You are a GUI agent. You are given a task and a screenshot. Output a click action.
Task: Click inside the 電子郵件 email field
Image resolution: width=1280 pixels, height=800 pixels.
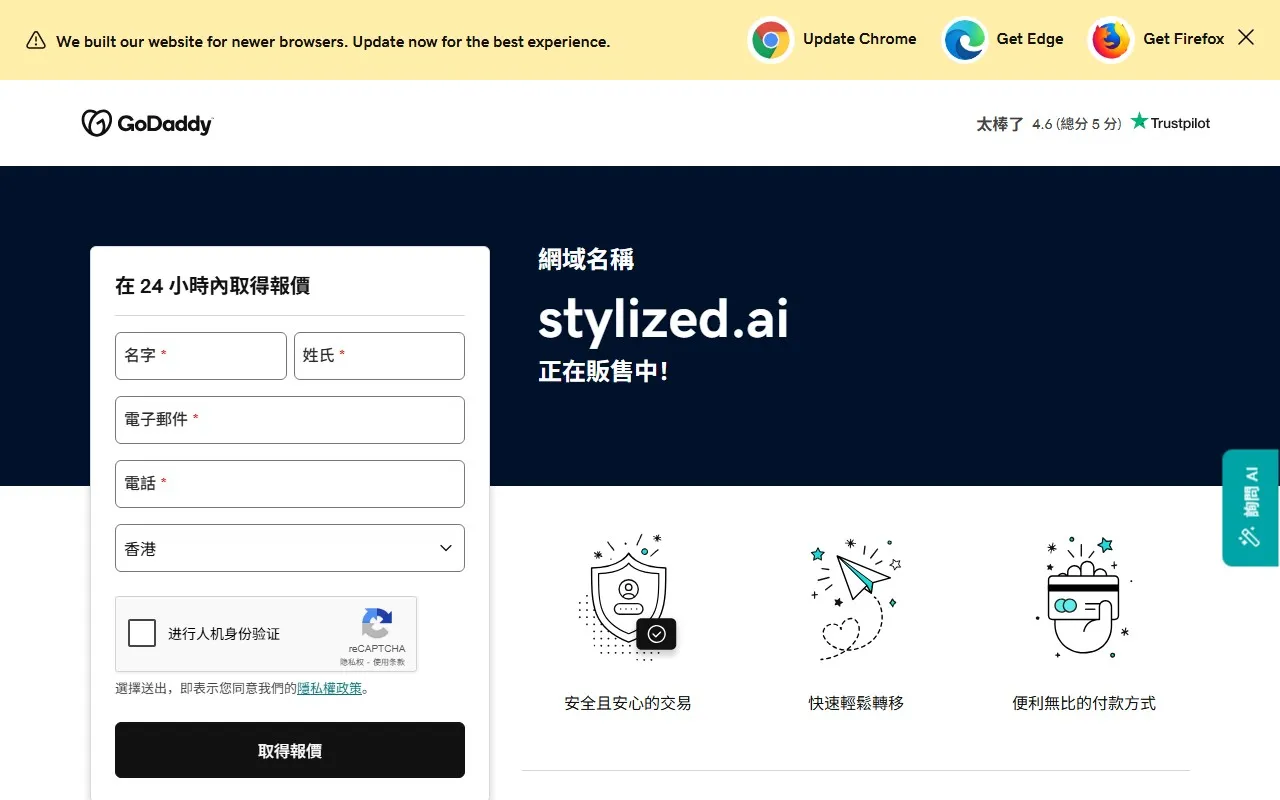(x=290, y=420)
